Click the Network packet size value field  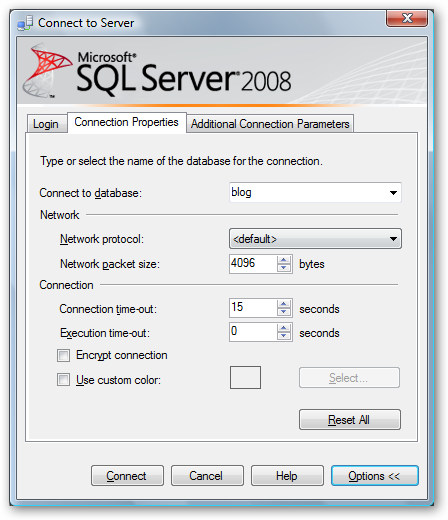pyautogui.click(x=253, y=264)
